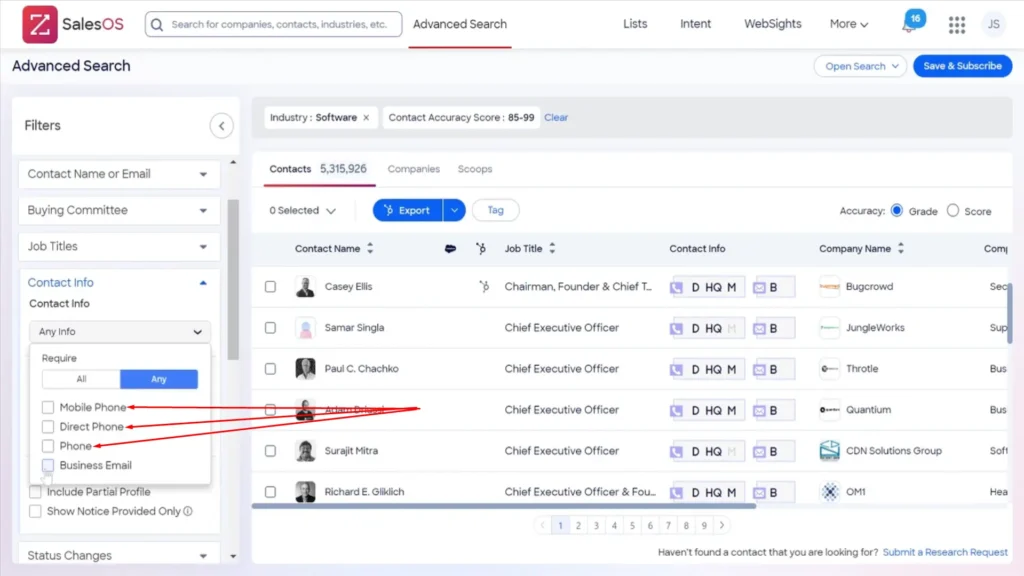Sort by Job Title column arrows
1024x576 pixels.
coord(552,248)
